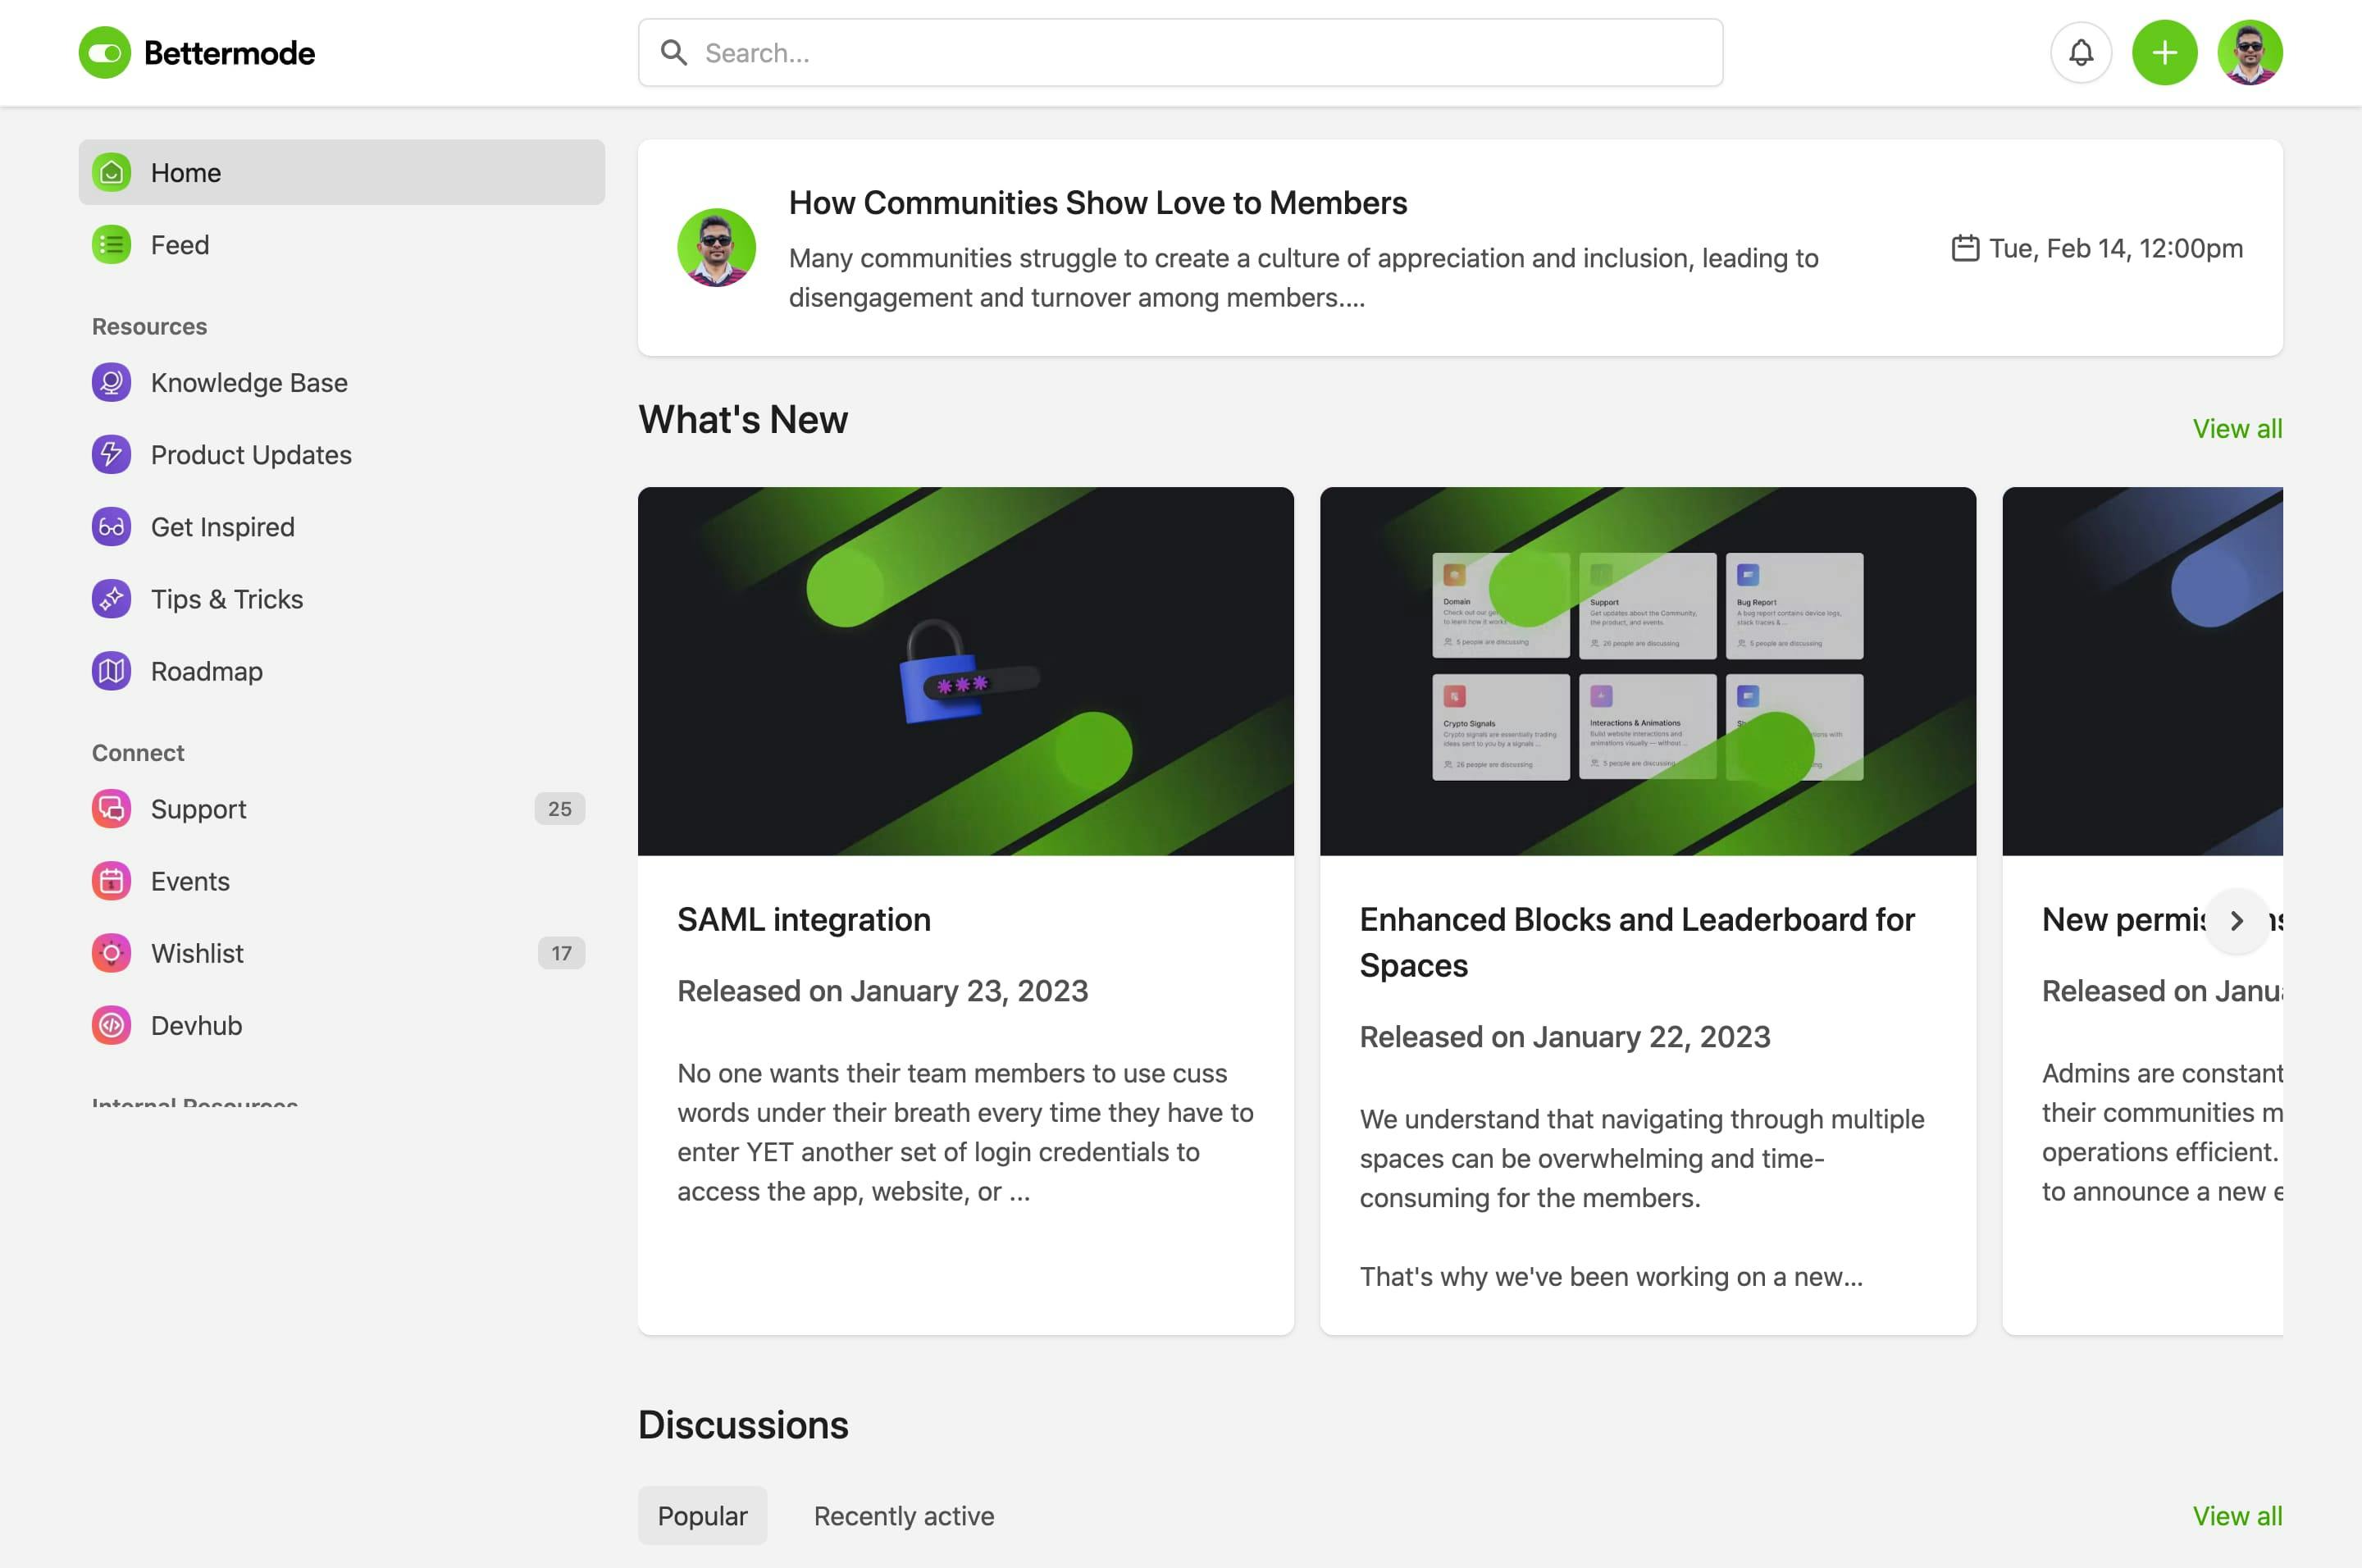Open Knowledge Base from sidebar
This screenshot has width=2362, height=1568.
pos(248,383)
